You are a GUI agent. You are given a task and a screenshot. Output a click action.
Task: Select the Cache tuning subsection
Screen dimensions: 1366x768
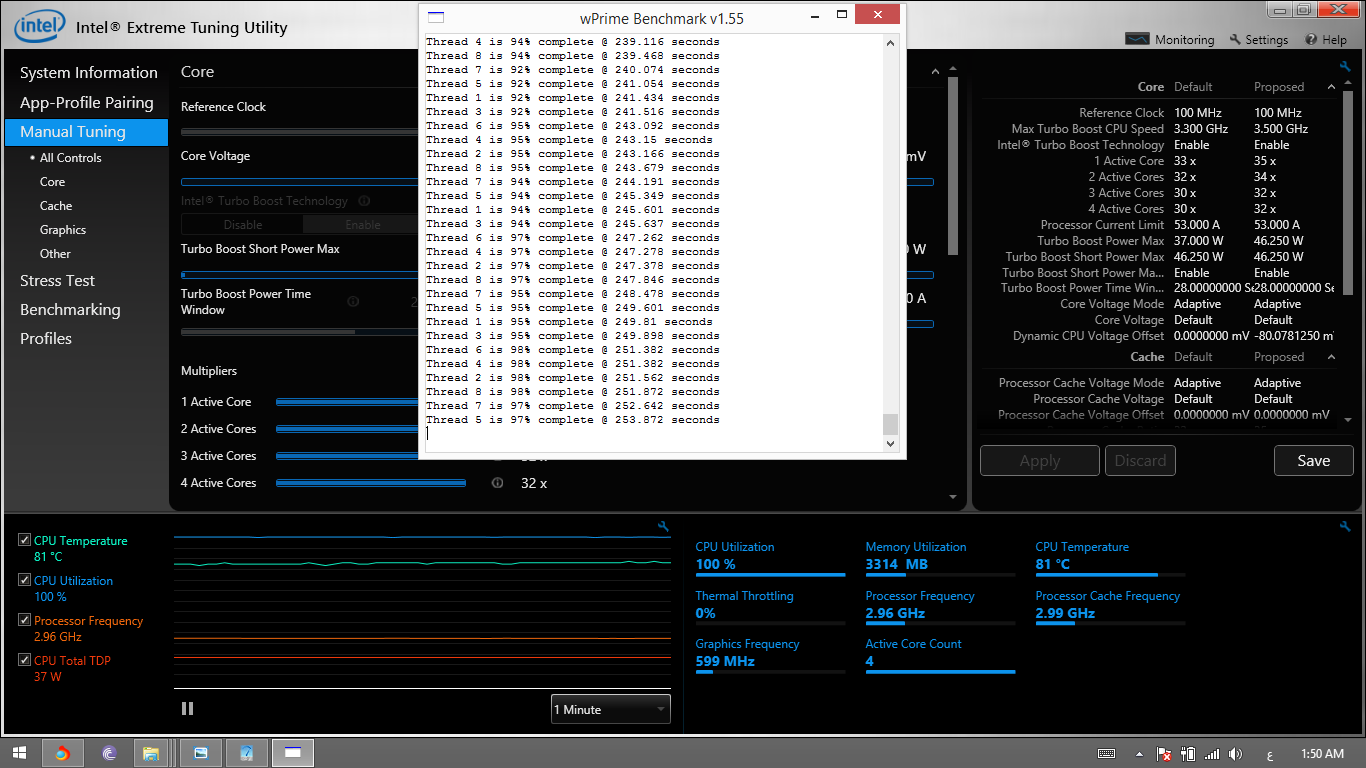(56, 206)
